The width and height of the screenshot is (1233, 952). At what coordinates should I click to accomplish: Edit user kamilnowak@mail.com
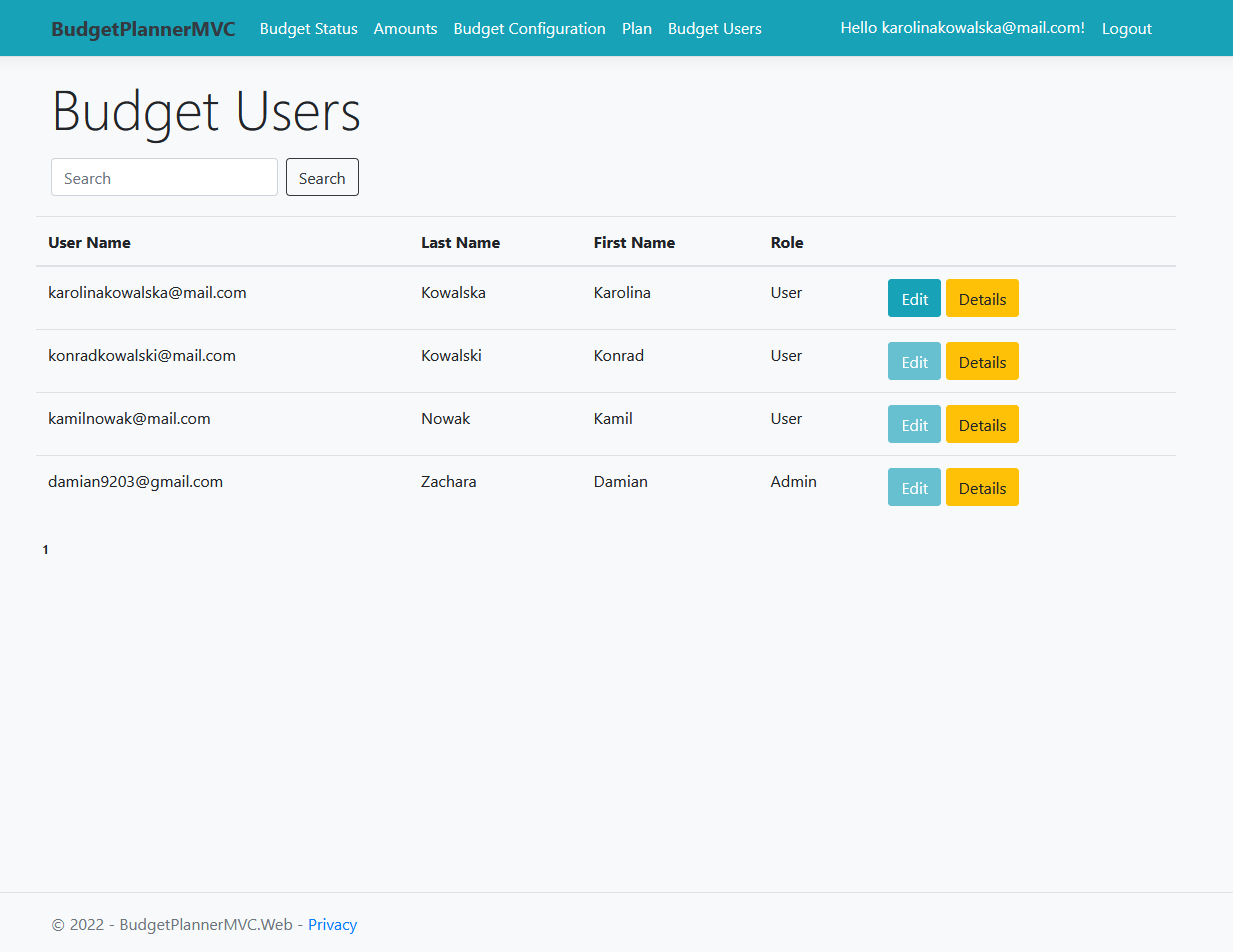pos(914,424)
